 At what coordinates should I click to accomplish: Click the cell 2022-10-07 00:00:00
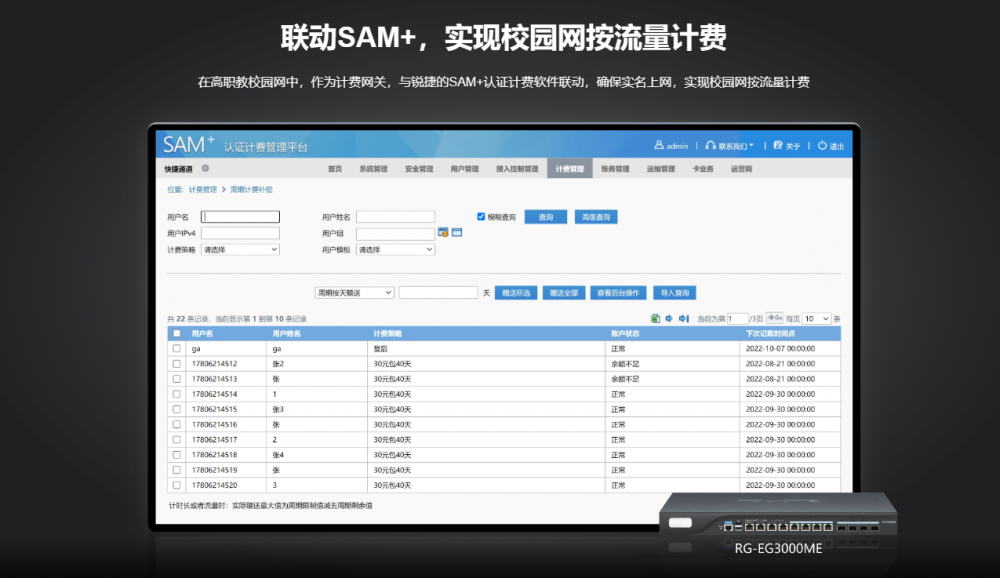(x=781, y=349)
